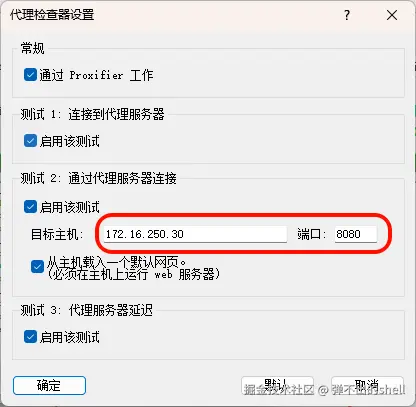Uncheck 启用该测试 under 测试 2
The width and height of the screenshot is (416, 407).
tap(30, 207)
